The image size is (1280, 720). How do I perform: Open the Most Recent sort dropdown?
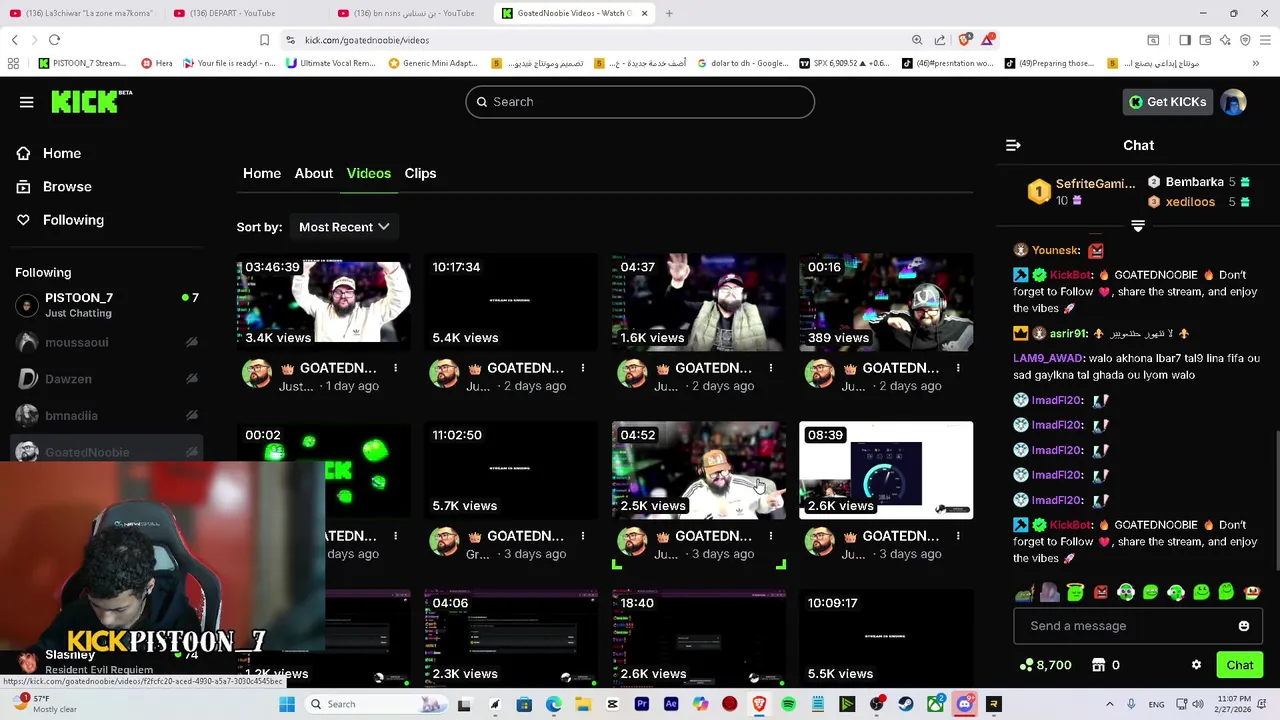click(x=344, y=227)
